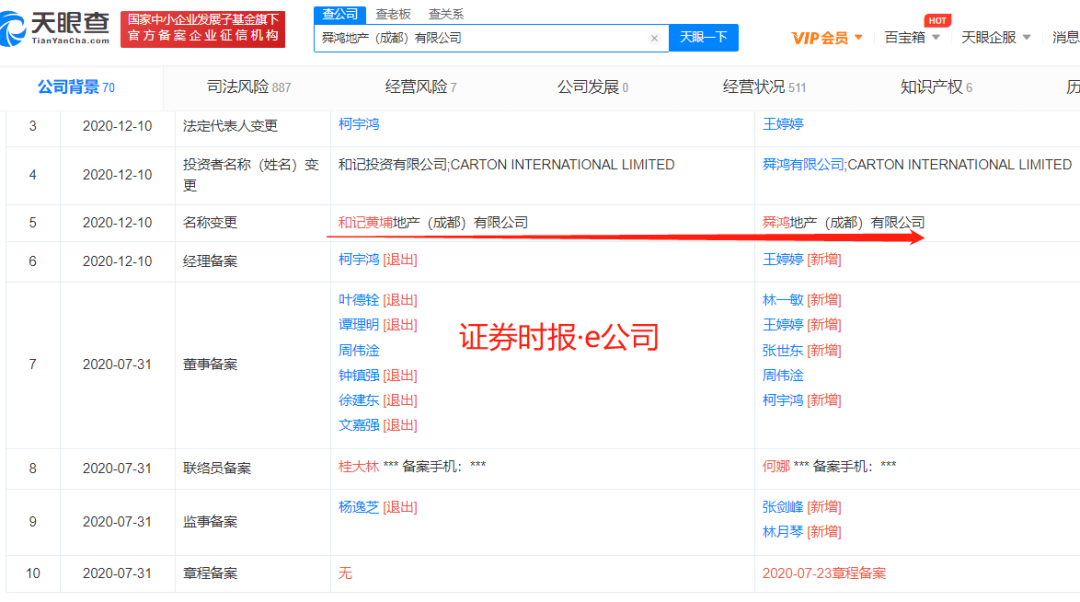Open the 知识产权 6 tab
The width and height of the screenshot is (1080, 602).
937,87
